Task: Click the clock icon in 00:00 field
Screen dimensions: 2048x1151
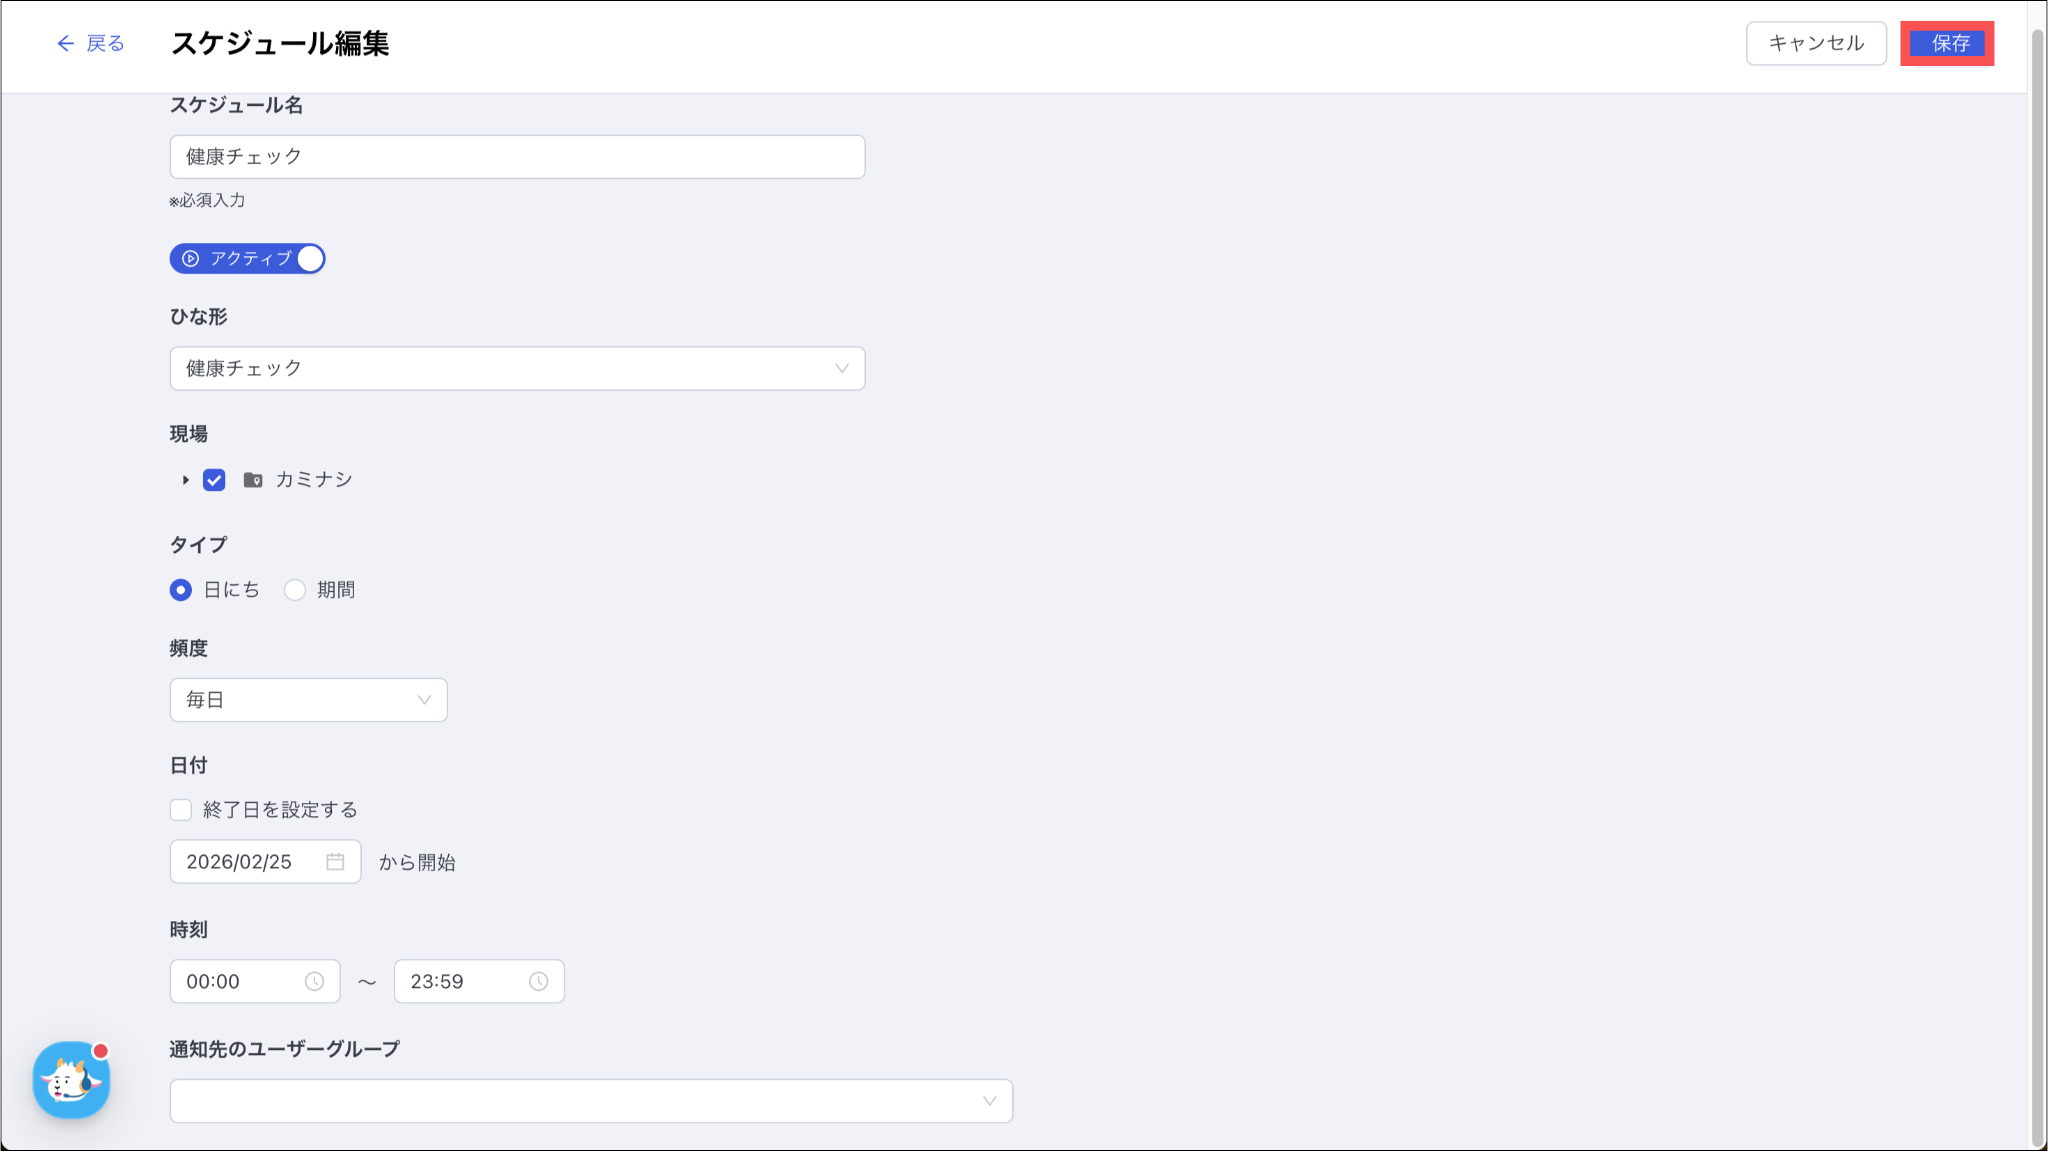Action: pos(314,982)
